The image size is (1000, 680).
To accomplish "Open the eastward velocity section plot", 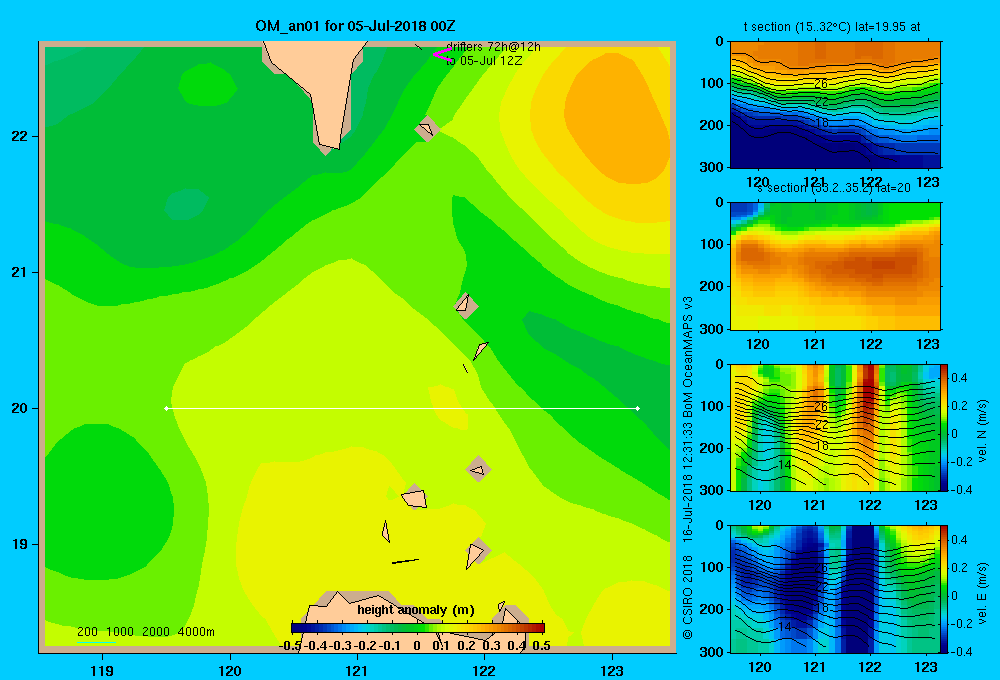I will click(835, 589).
